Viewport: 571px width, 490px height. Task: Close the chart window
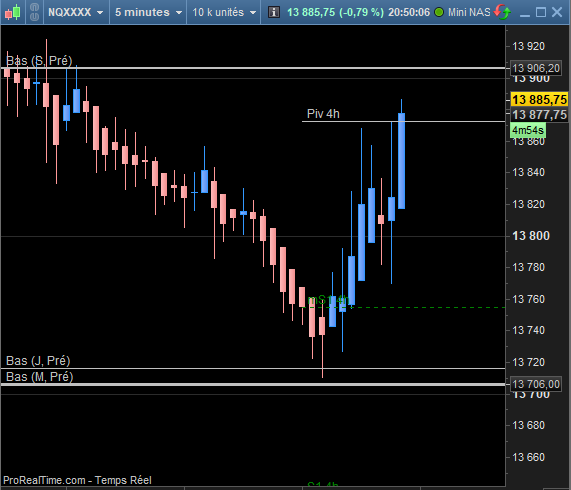click(x=557, y=12)
